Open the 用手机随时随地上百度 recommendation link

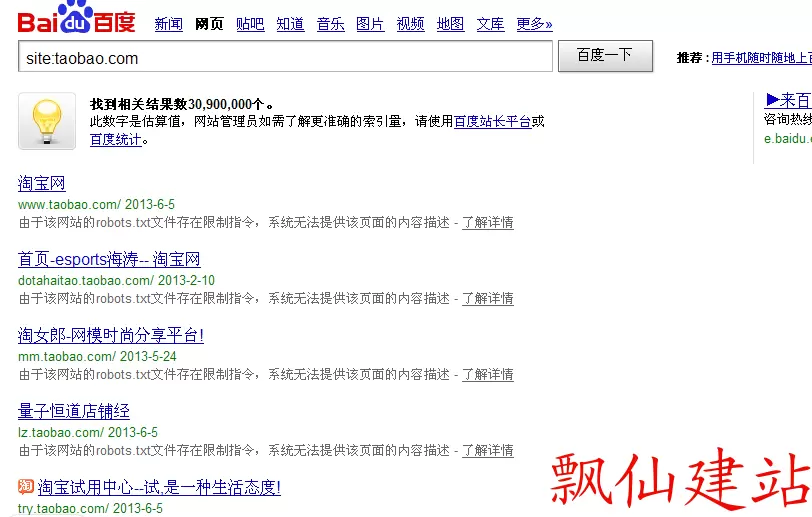point(761,58)
